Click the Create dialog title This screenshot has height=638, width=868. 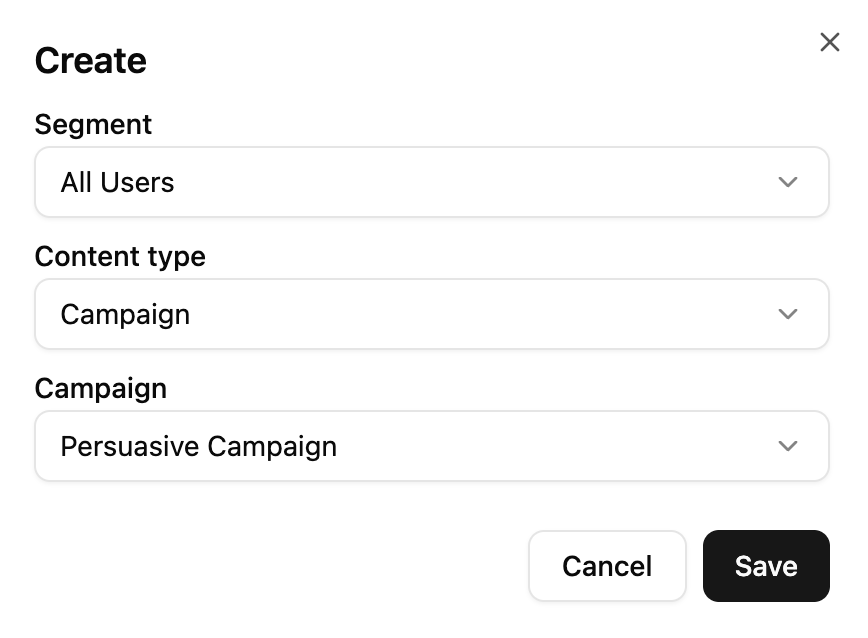tap(90, 60)
